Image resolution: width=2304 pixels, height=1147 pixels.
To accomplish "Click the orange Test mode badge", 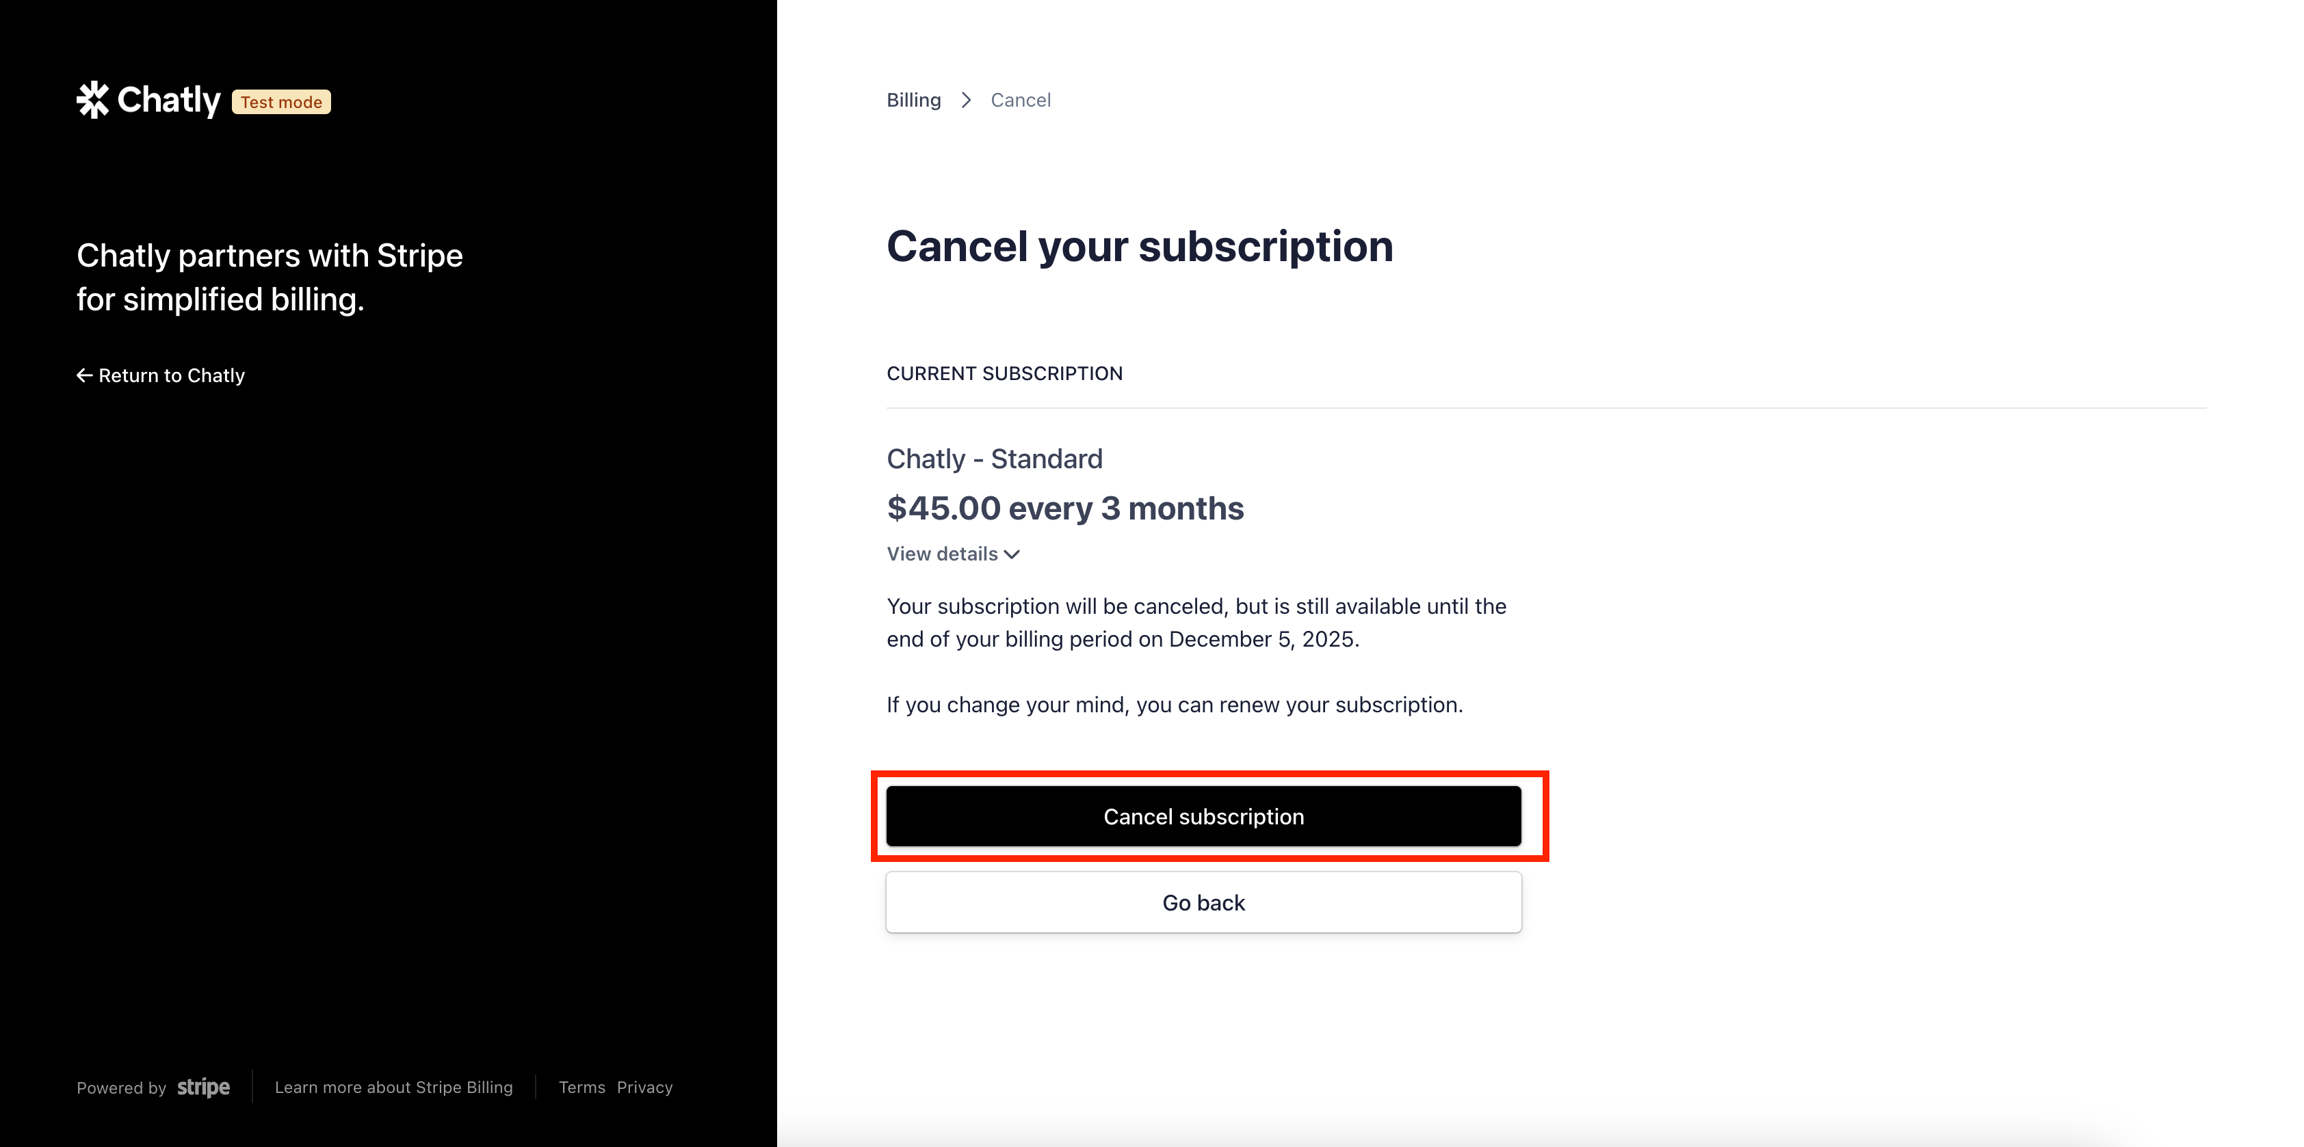I will click(281, 102).
